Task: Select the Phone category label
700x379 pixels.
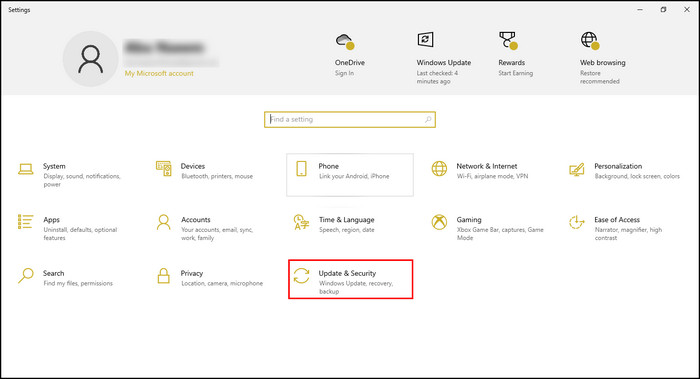Action: [x=329, y=166]
